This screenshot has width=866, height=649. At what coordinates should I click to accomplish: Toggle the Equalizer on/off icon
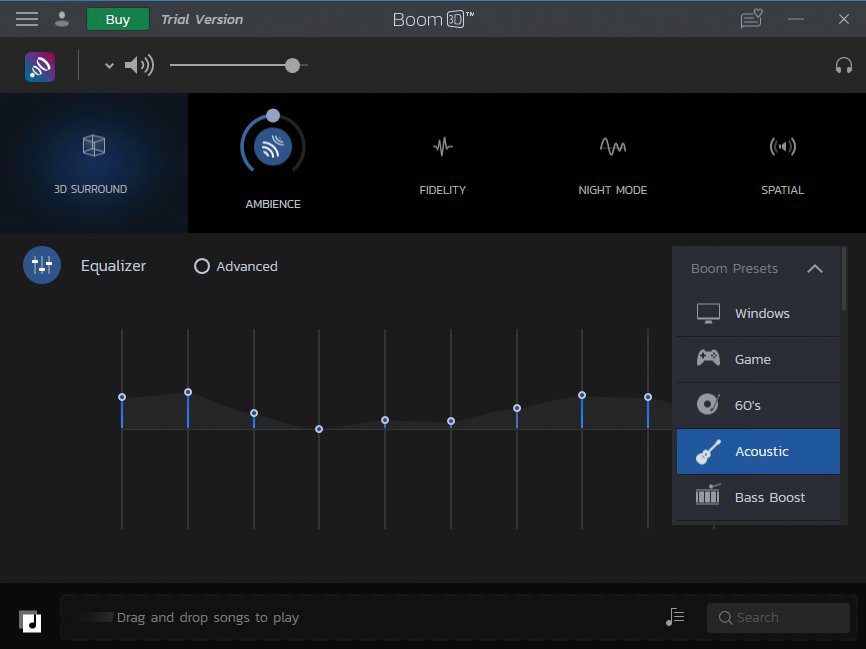pyautogui.click(x=42, y=265)
